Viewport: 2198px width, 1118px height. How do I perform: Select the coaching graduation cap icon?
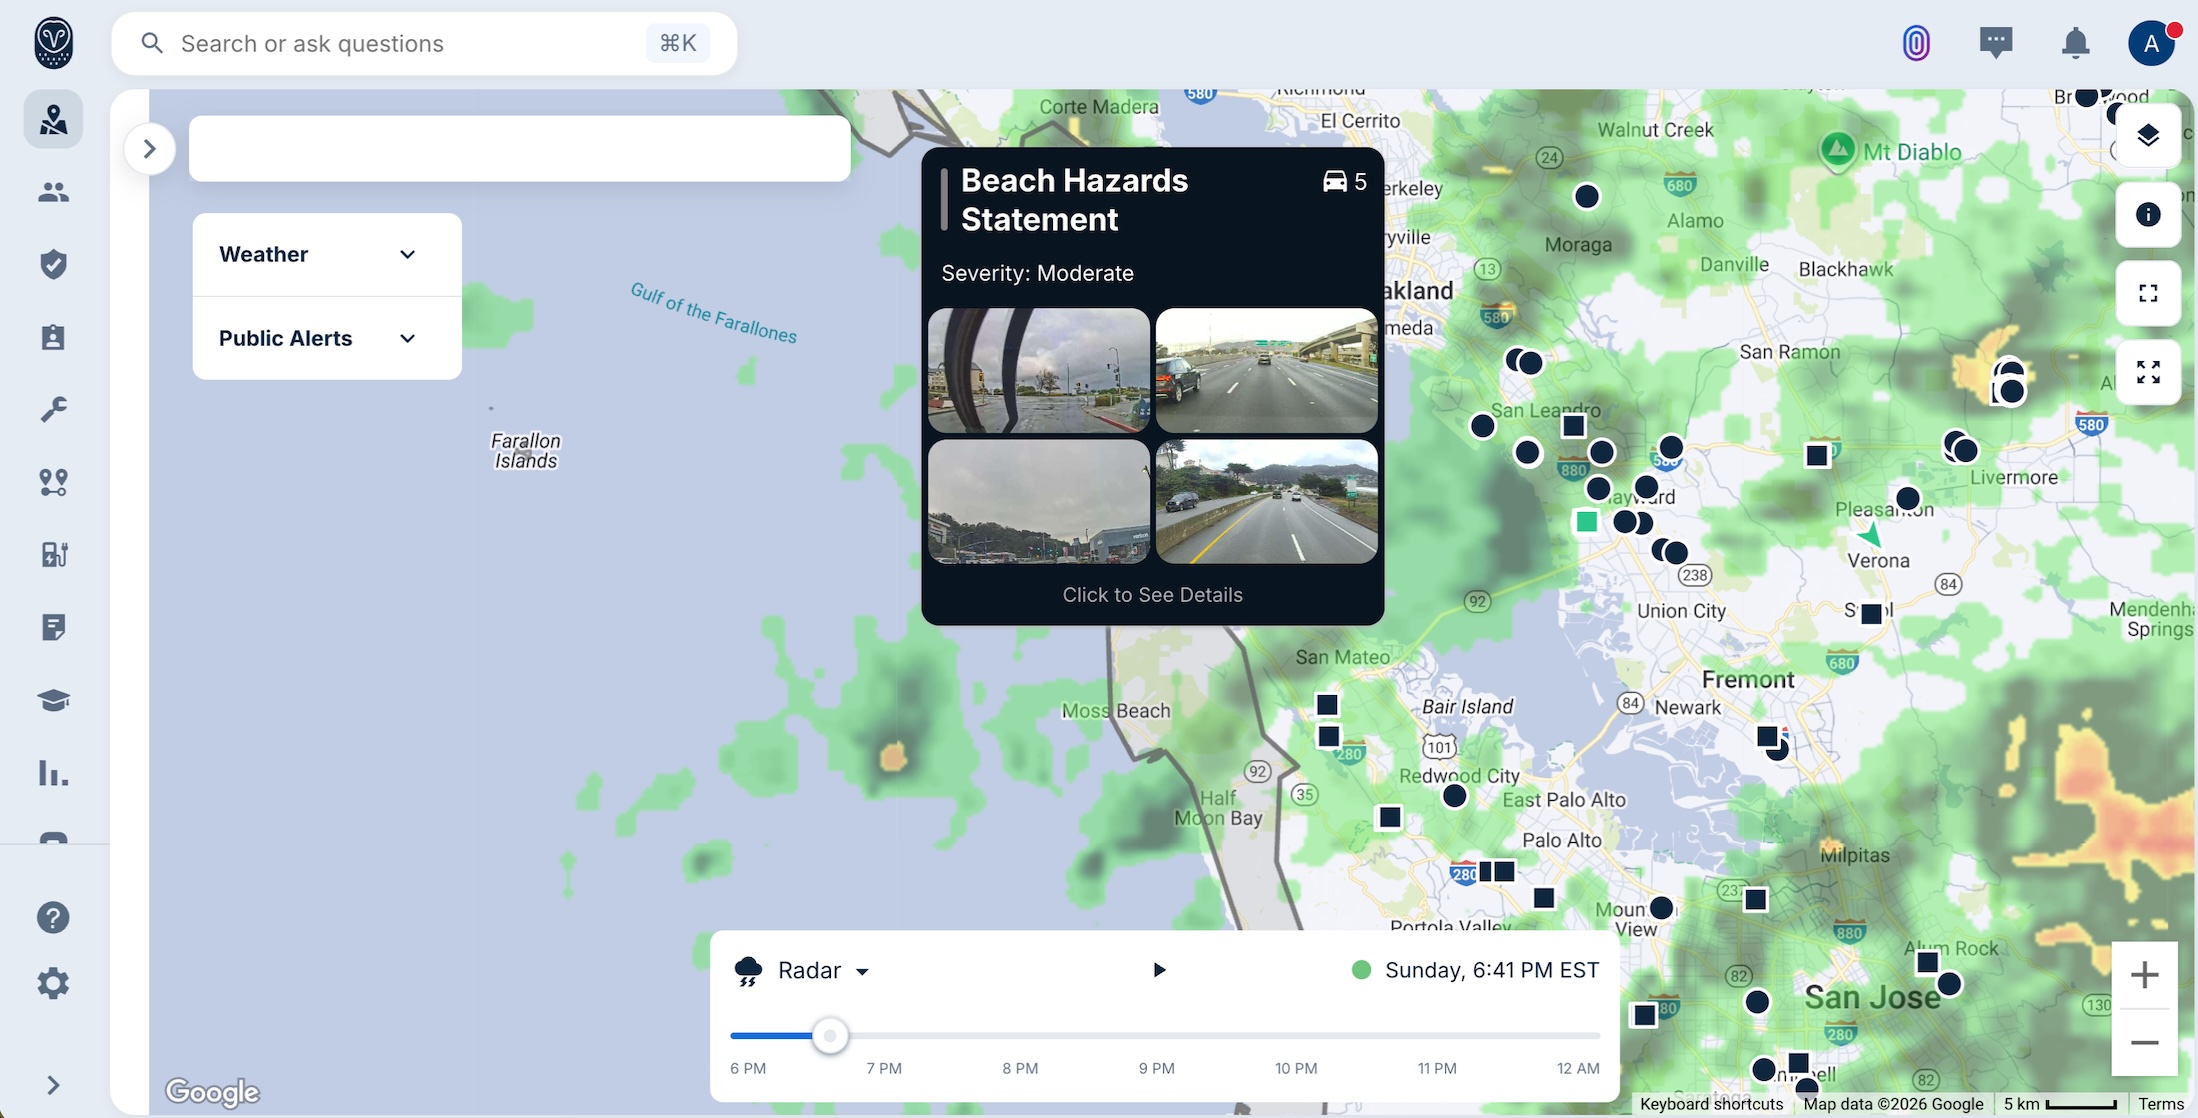52,701
